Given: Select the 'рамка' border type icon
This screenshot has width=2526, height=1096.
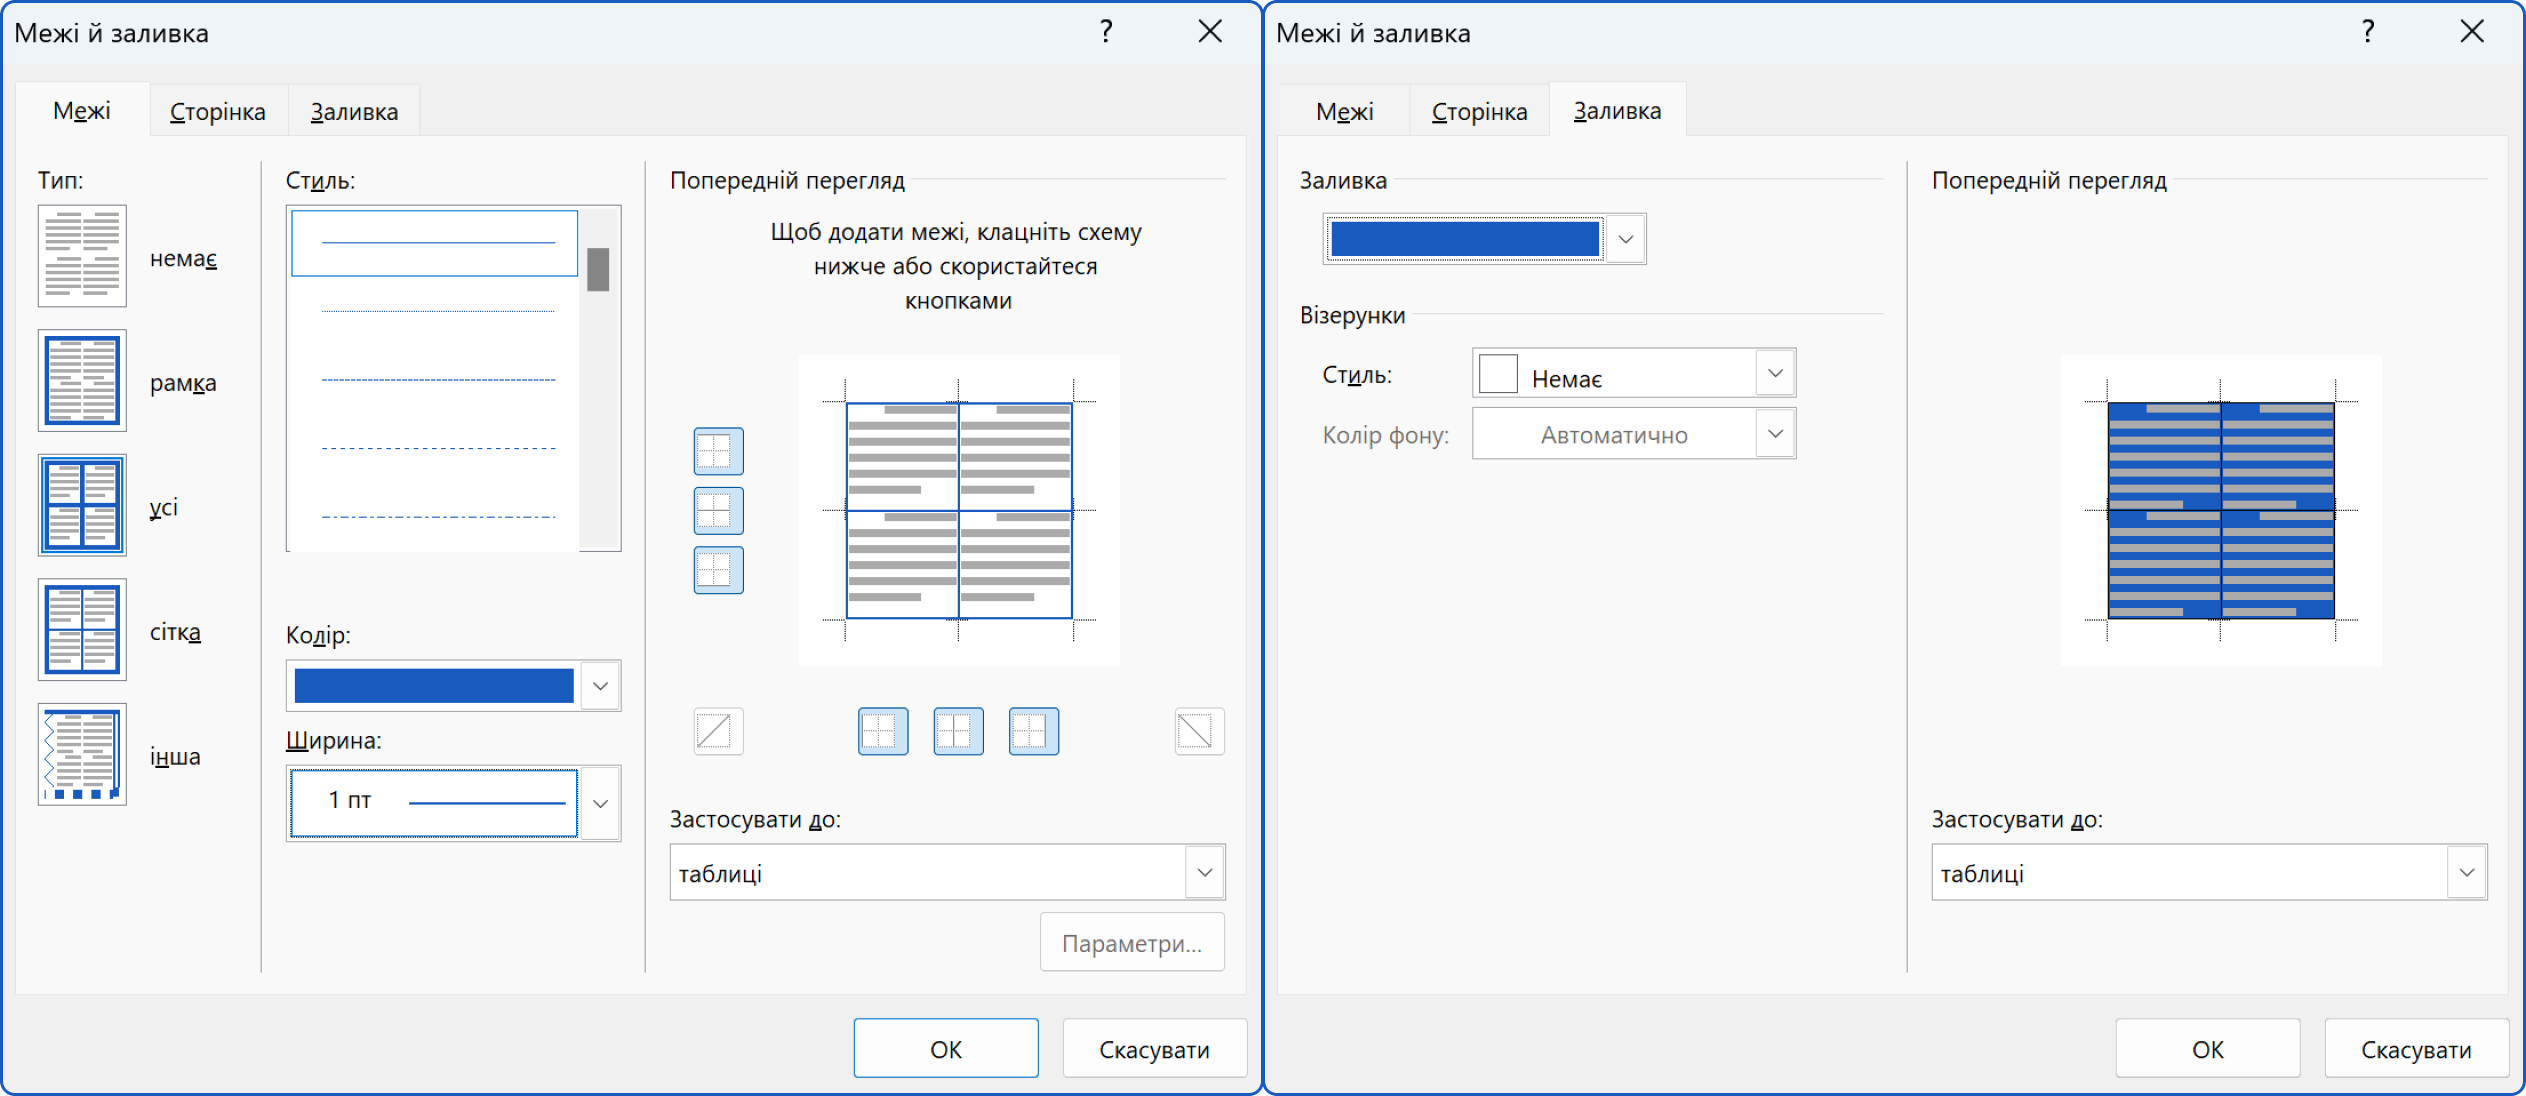Looking at the screenshot, I should point(82,381).
